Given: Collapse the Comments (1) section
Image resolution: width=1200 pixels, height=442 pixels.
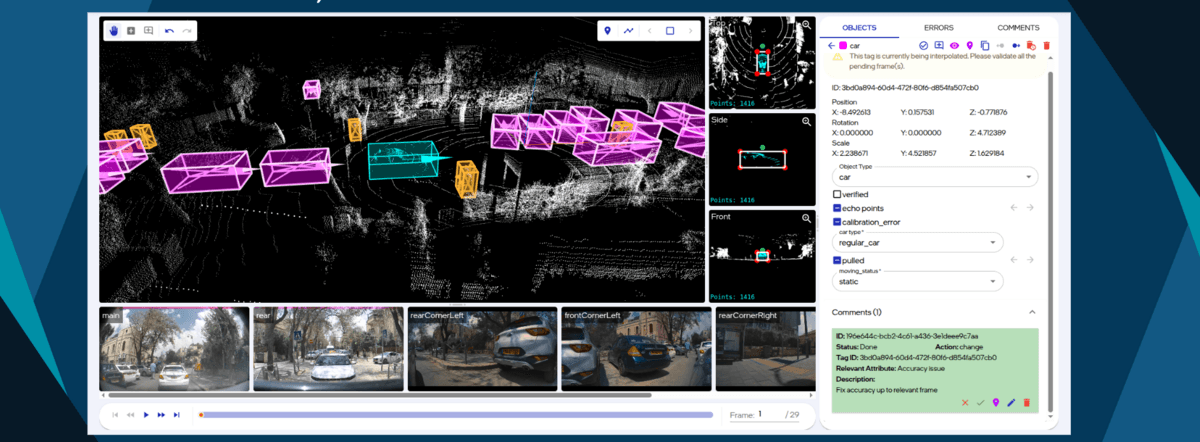Looking at the screenshot, I should click(x=1032, y=312).
